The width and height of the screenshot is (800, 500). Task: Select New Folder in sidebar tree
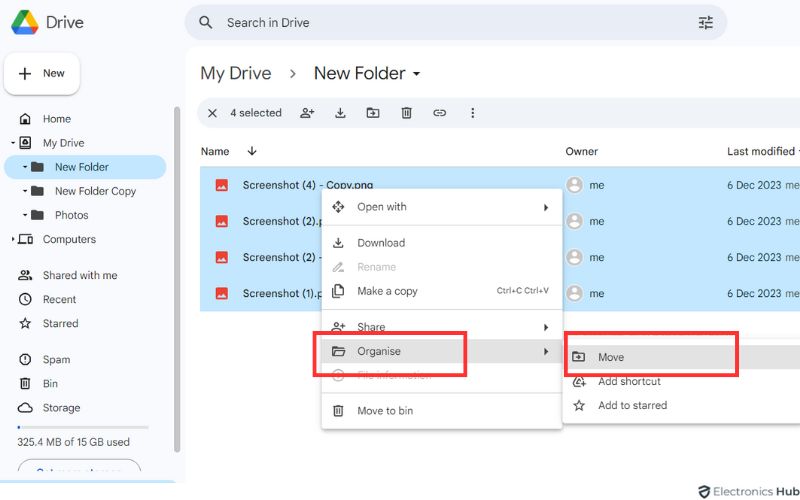[85, 167]
